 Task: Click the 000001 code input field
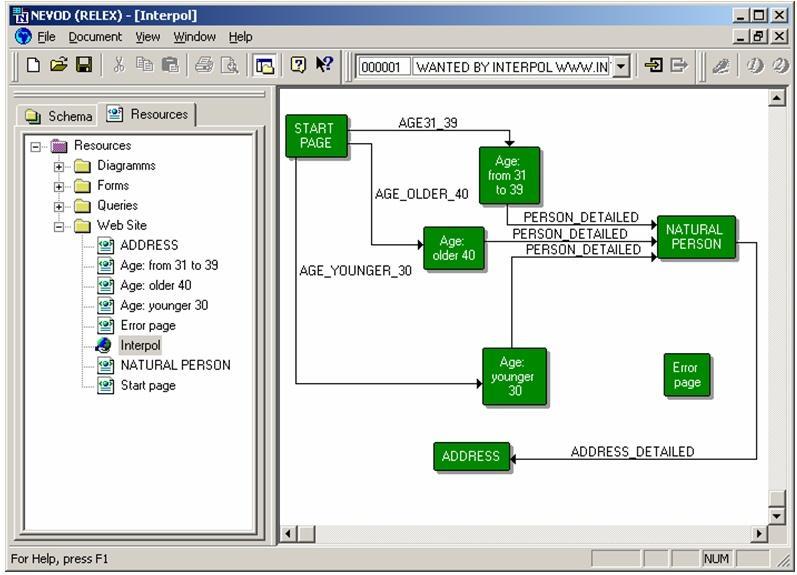click(x=384, y=67)
